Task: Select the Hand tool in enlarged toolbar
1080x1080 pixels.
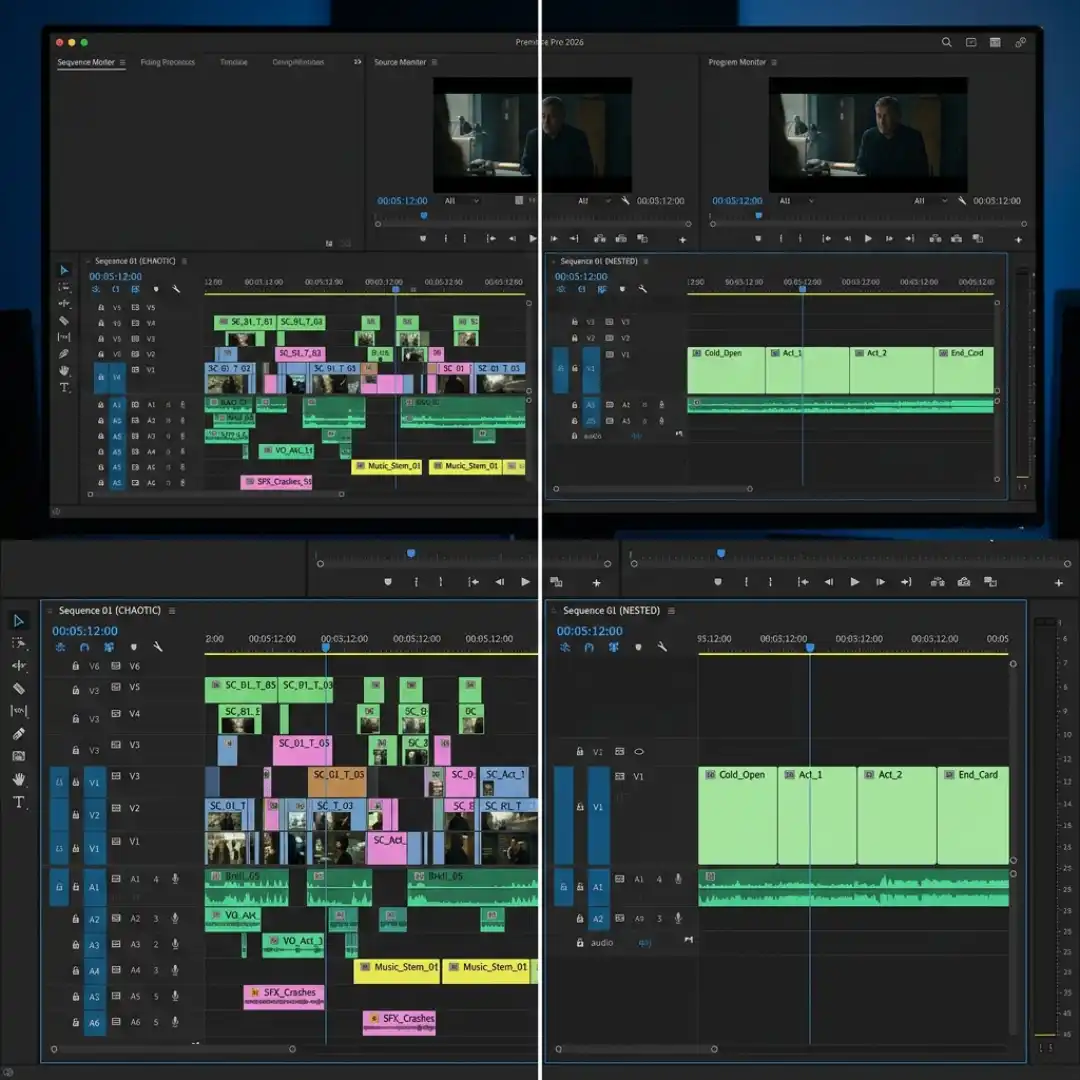Action: (19, 779)
